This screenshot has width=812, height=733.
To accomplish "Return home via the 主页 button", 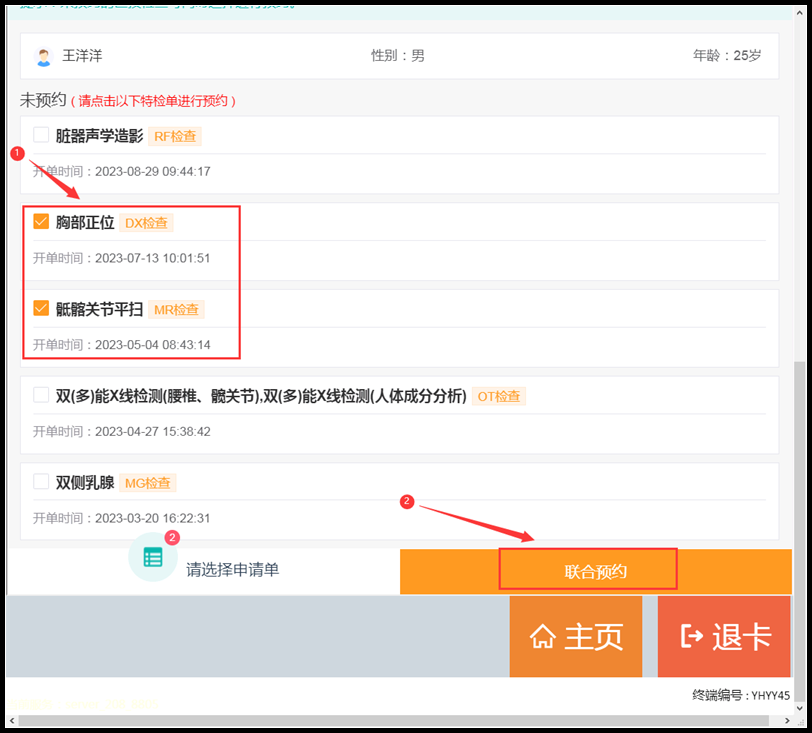I will point(576,637).
